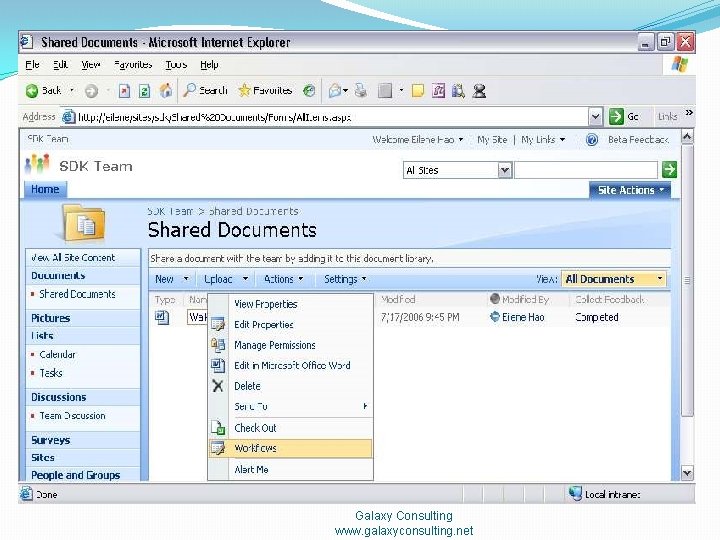Open the browser Search tool

point(205,90)
